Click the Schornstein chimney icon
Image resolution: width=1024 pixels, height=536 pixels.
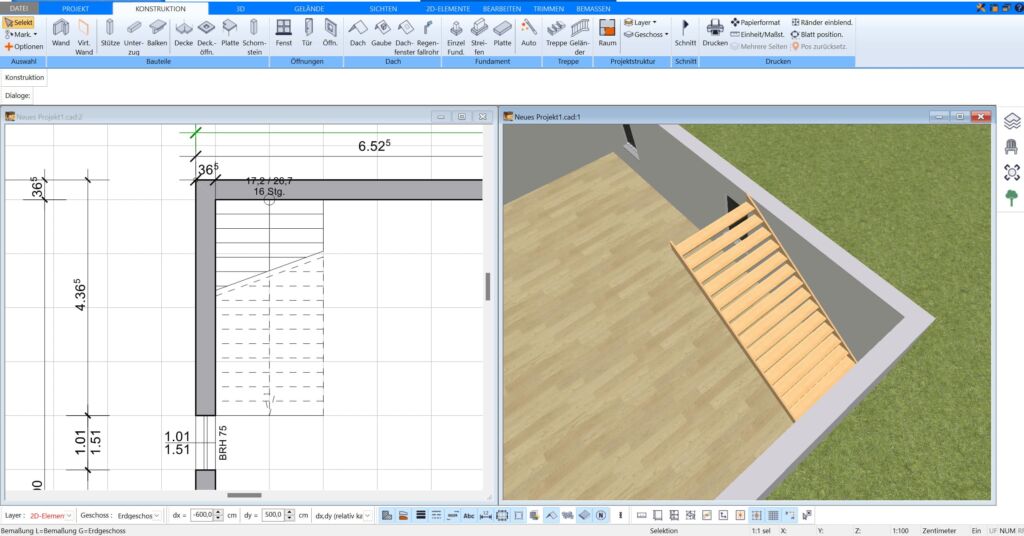pos(254,37)
